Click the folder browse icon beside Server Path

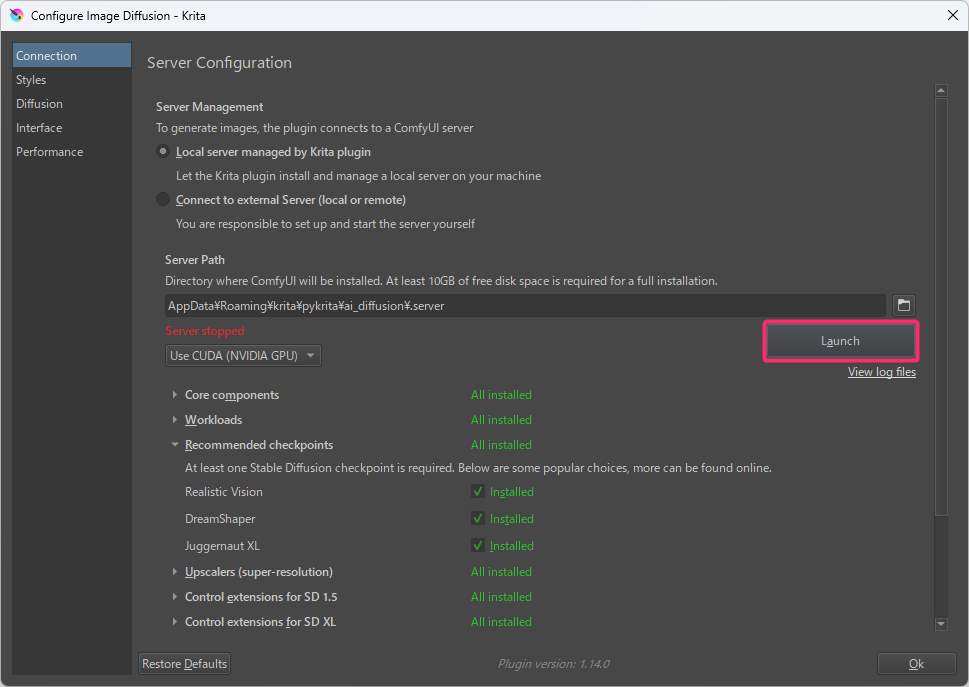pos(903,305)
